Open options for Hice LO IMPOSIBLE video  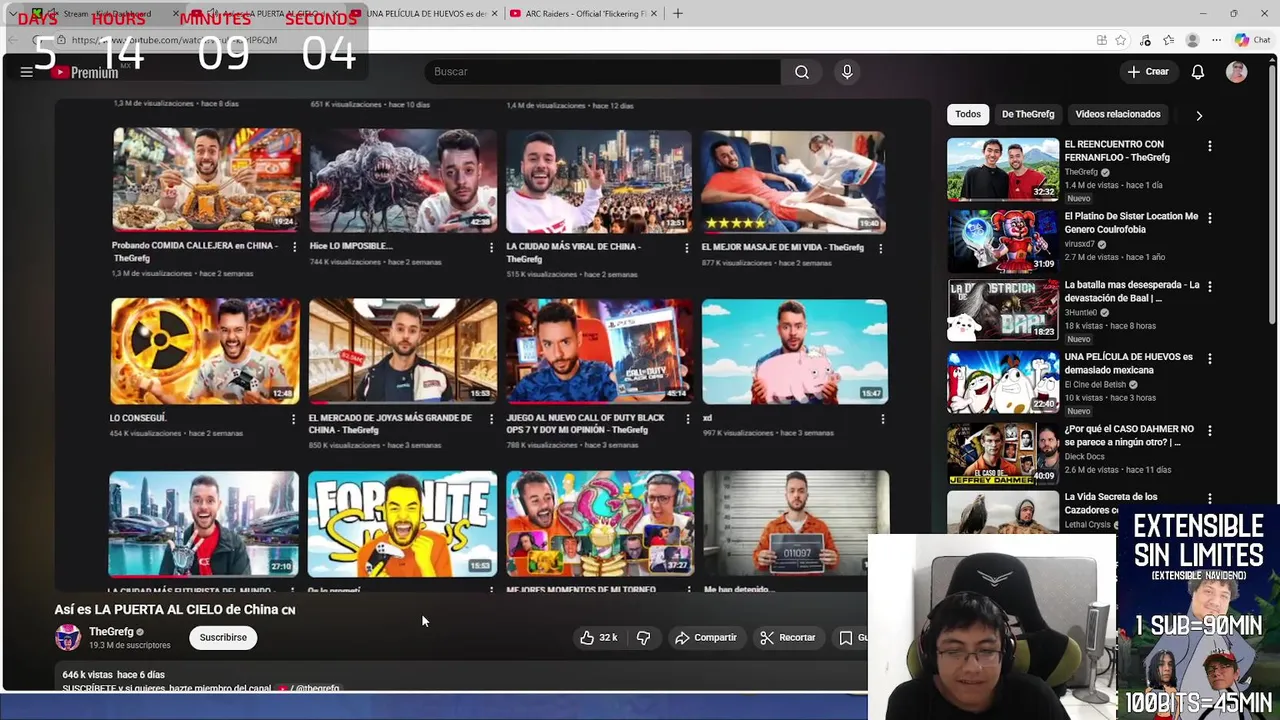click(x=491, y=247)
